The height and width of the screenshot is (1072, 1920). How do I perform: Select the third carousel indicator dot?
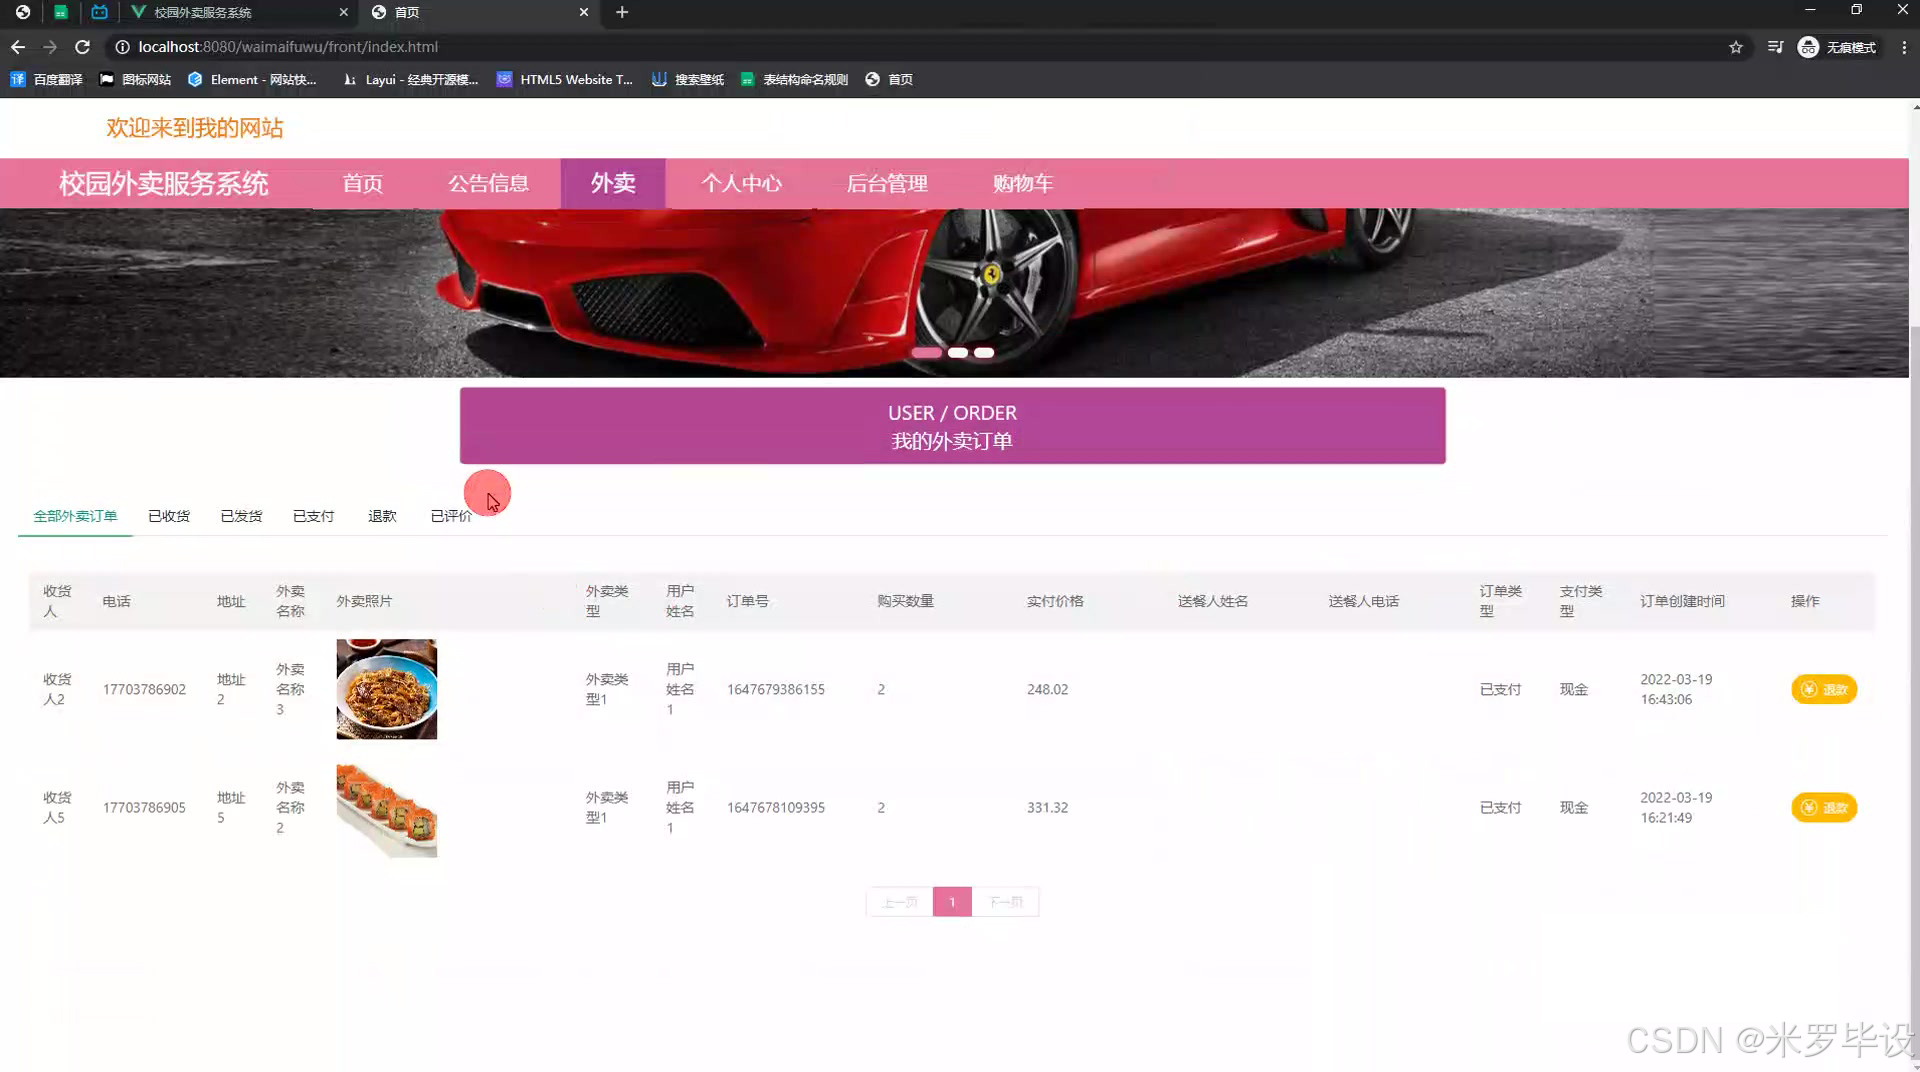[984, 352]
